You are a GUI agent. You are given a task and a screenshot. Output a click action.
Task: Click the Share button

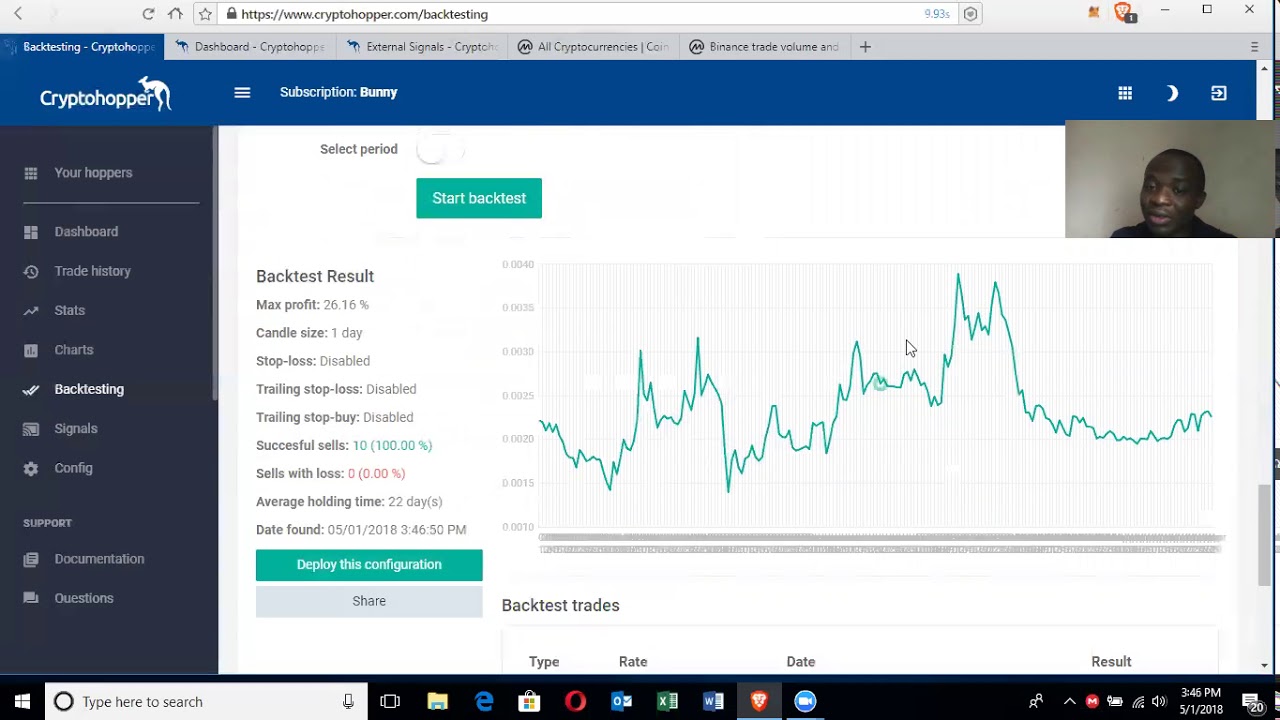click(369, 601)
